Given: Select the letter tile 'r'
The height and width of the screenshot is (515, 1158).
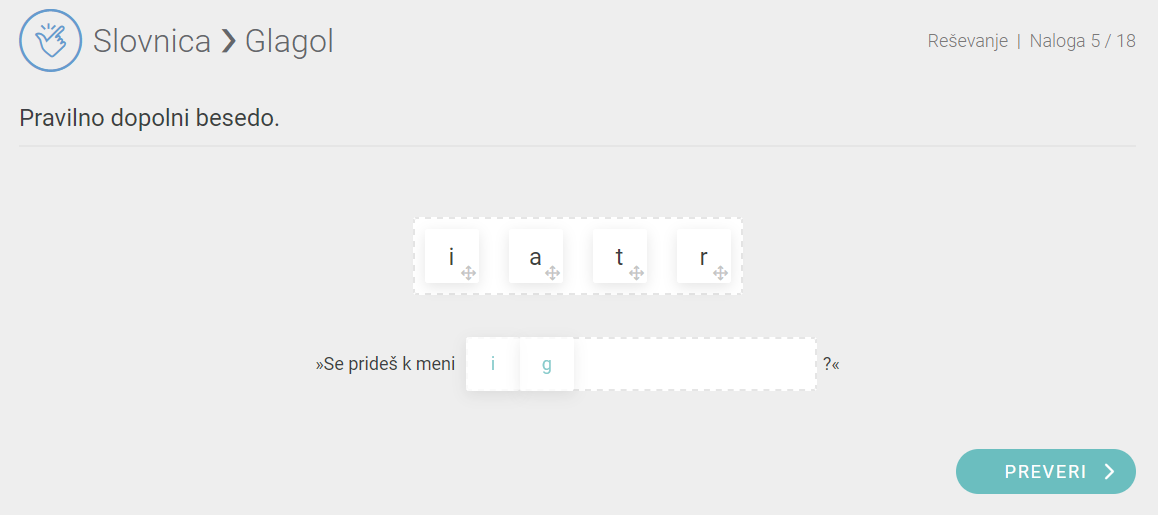Looking at the screenshot, I should click(703, 256).
